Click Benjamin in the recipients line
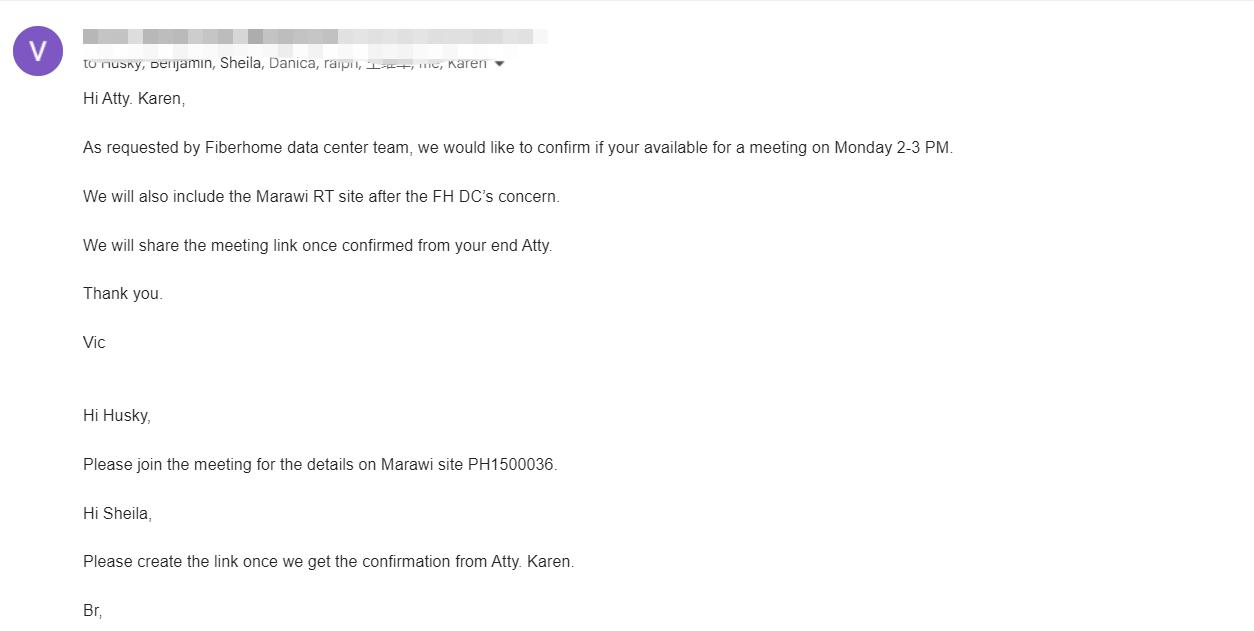Viewport: 1254px width, 631px height. [182, 64]
